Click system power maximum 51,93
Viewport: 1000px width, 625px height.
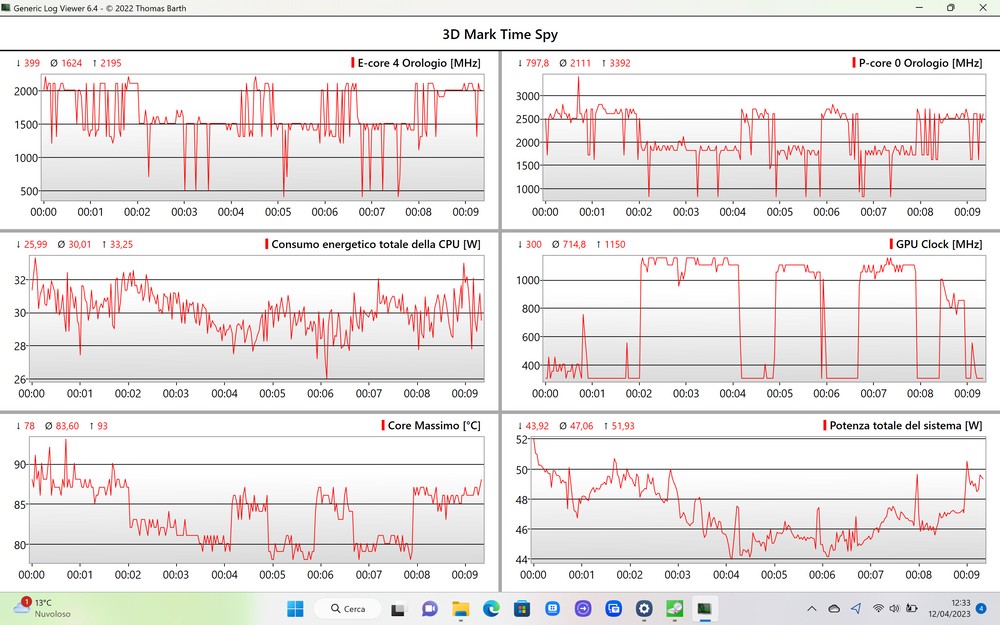[x=623, y=426]
